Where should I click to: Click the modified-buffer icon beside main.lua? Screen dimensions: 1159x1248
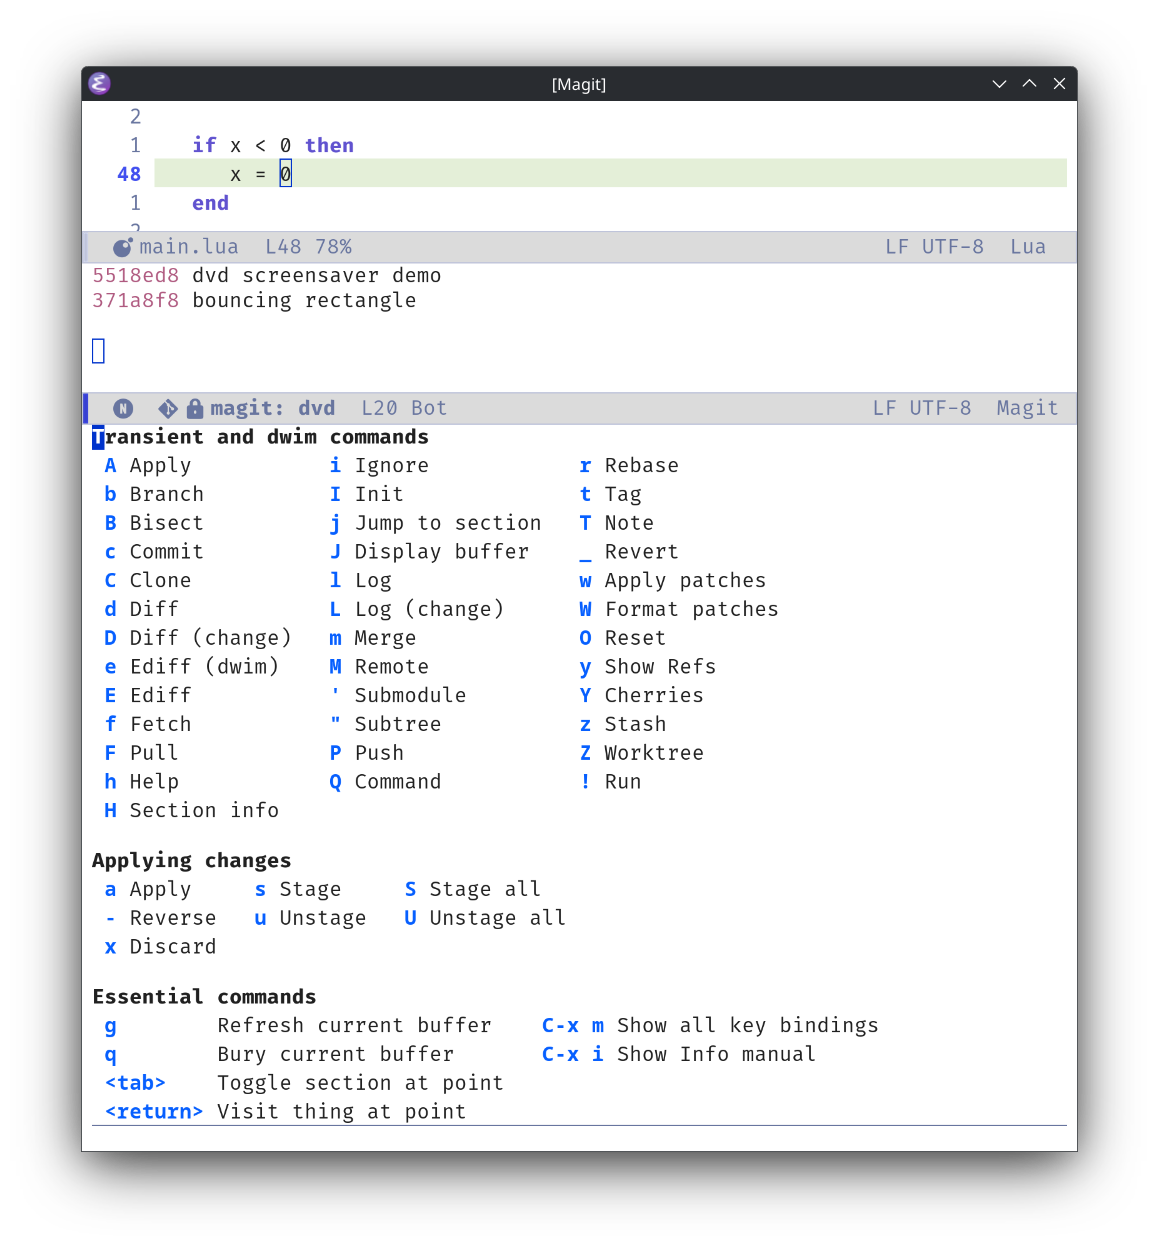click(122, 248)
